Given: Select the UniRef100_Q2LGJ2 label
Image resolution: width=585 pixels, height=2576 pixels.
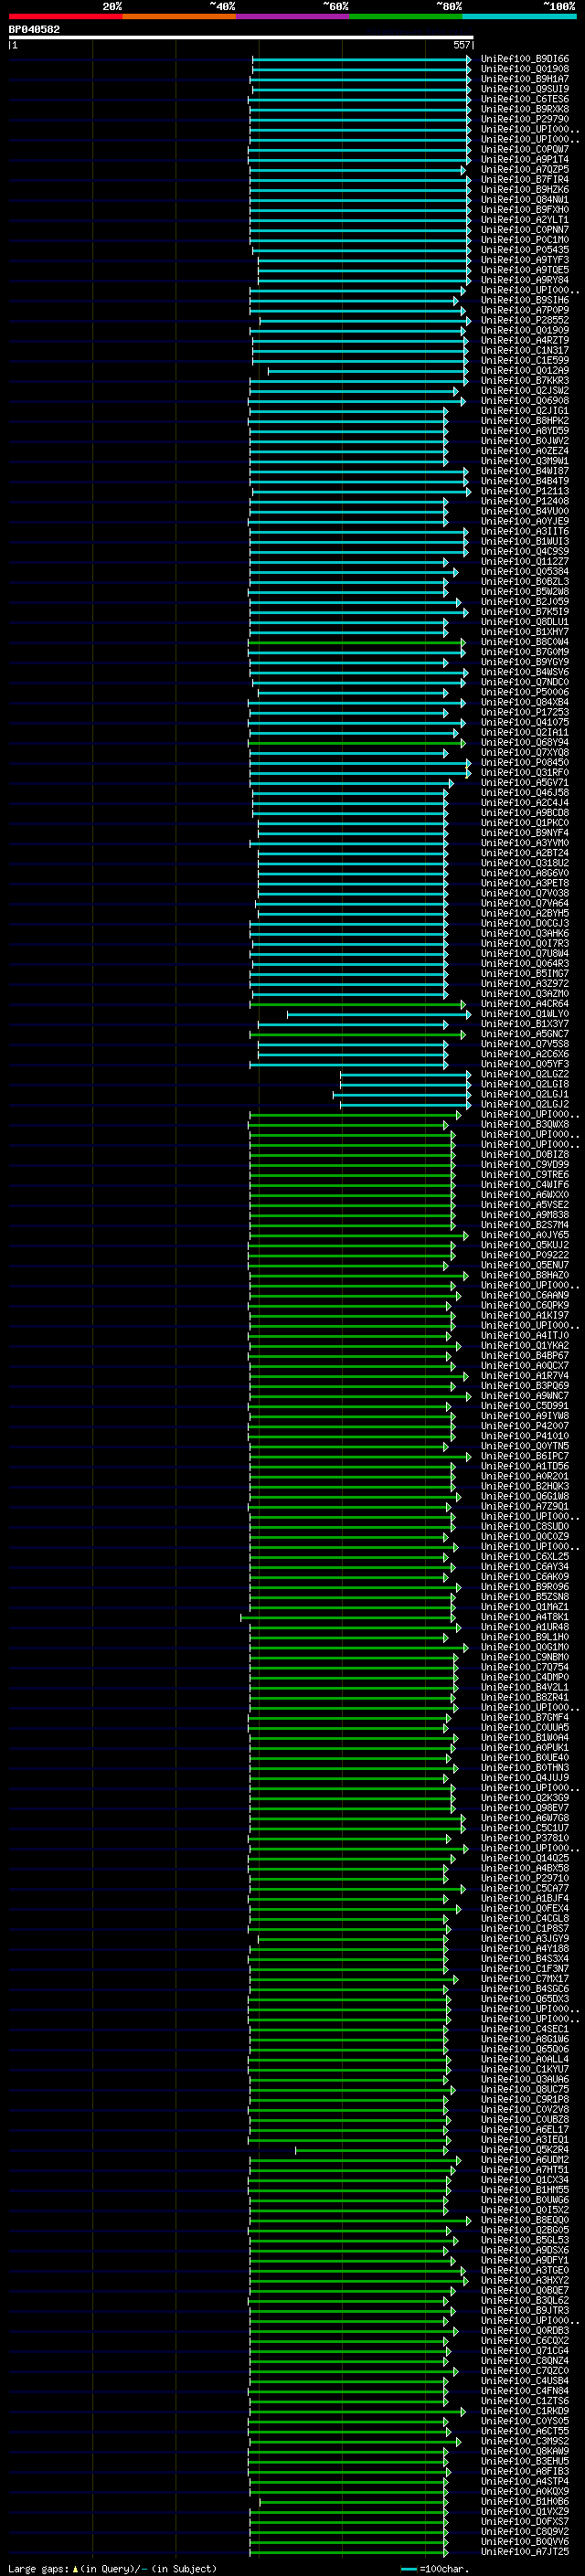Looking at the screenshot, I should pos(525,1104).
